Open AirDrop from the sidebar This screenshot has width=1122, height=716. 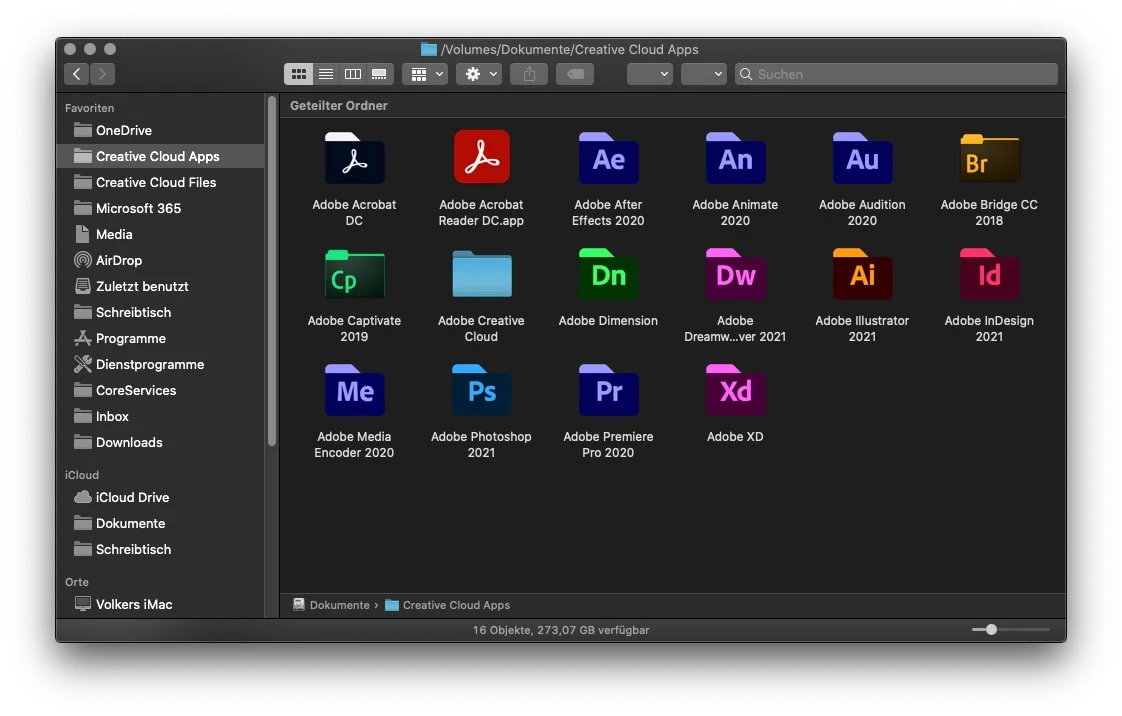pos(160,260)
